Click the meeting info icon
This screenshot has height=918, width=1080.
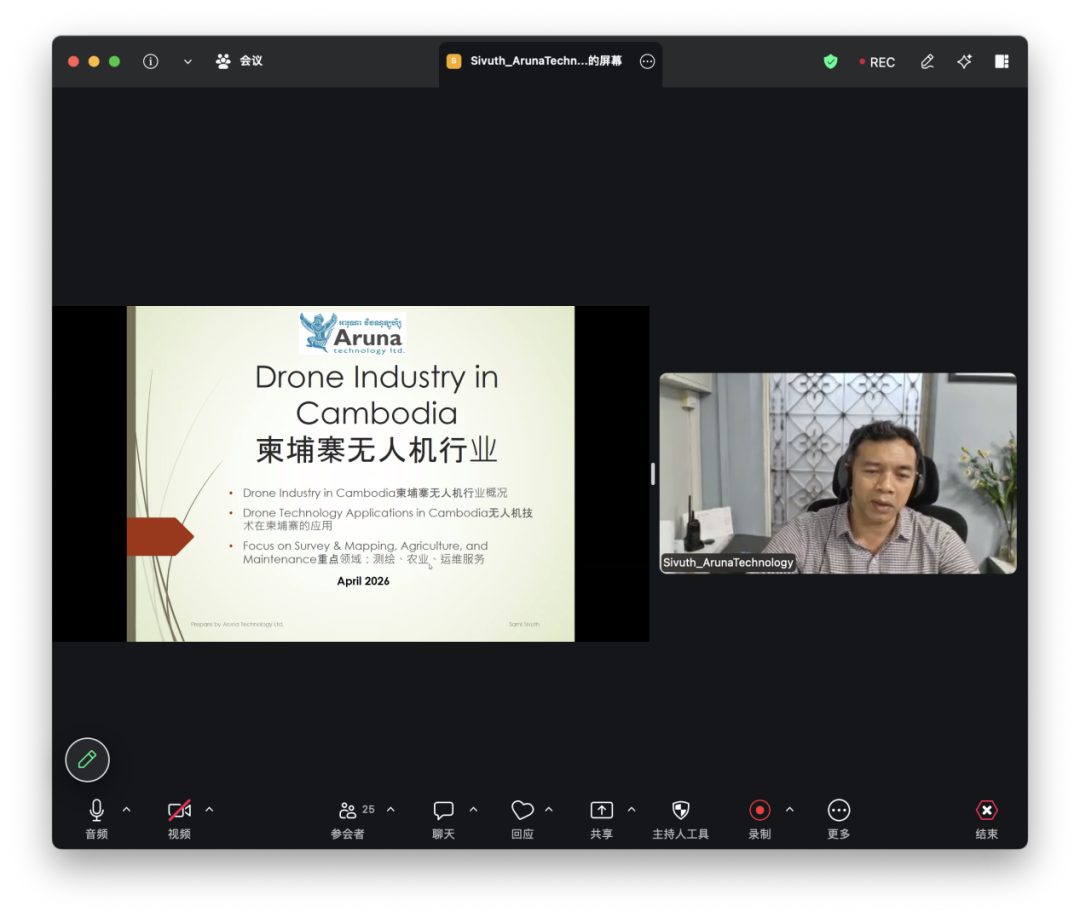click(151, 61)
